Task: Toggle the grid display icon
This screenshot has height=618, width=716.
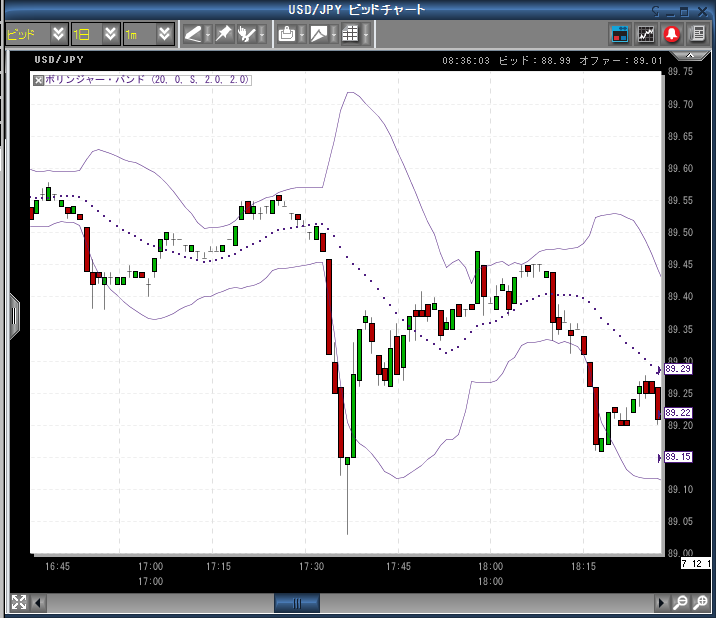Action: click(x=350, y=34)
